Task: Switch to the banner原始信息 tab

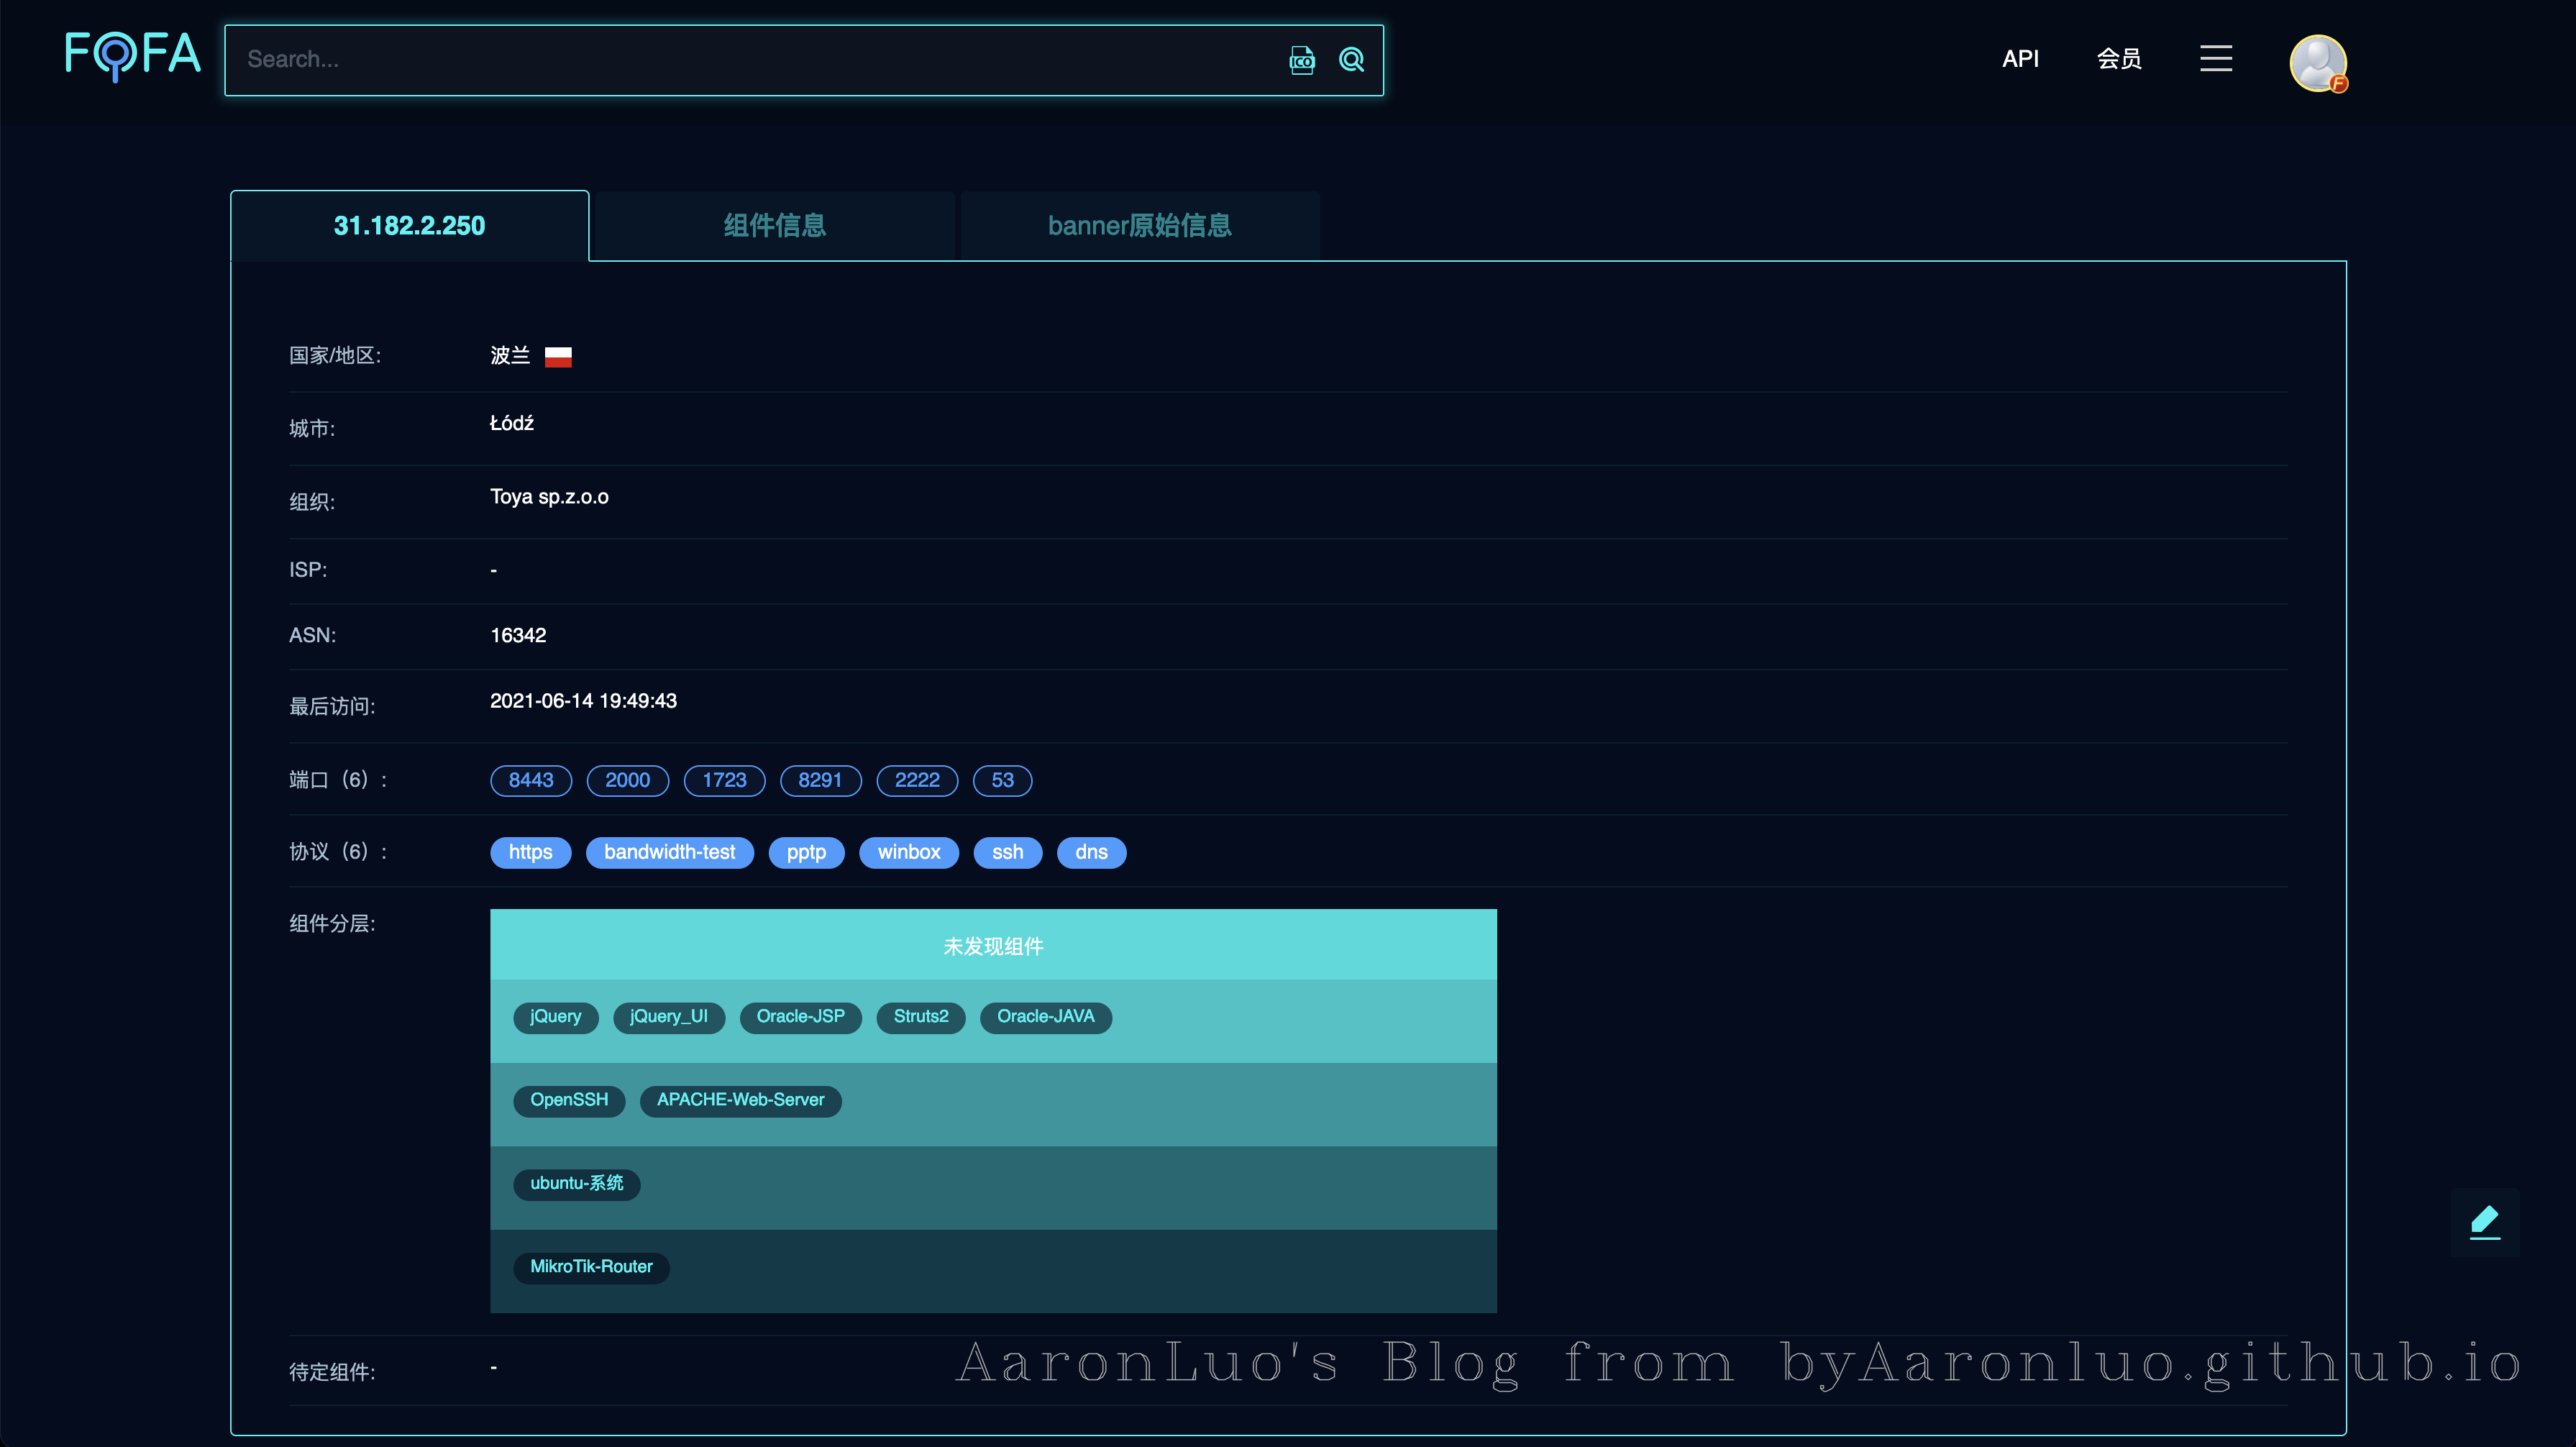Action: click(x=1139, y=226)
